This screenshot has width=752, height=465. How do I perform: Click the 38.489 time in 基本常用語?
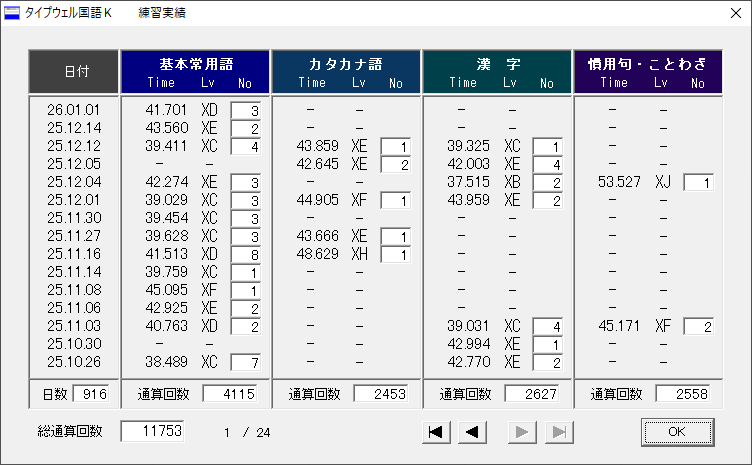[x=166, y=361]
